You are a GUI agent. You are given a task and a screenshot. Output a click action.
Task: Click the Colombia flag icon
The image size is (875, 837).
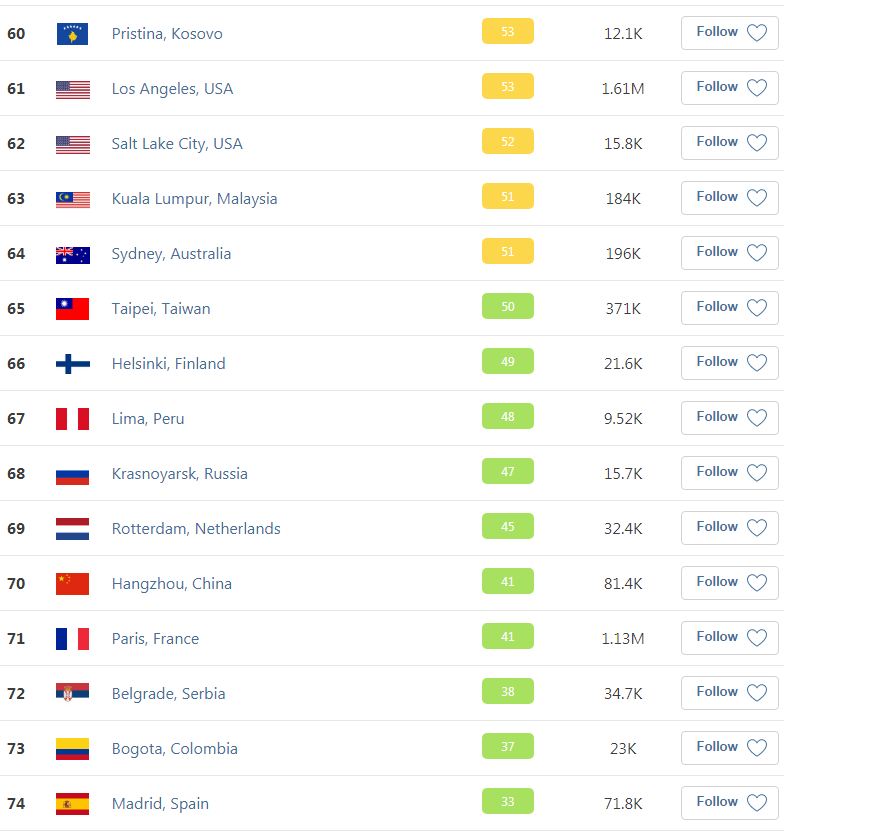click(73, 749)
